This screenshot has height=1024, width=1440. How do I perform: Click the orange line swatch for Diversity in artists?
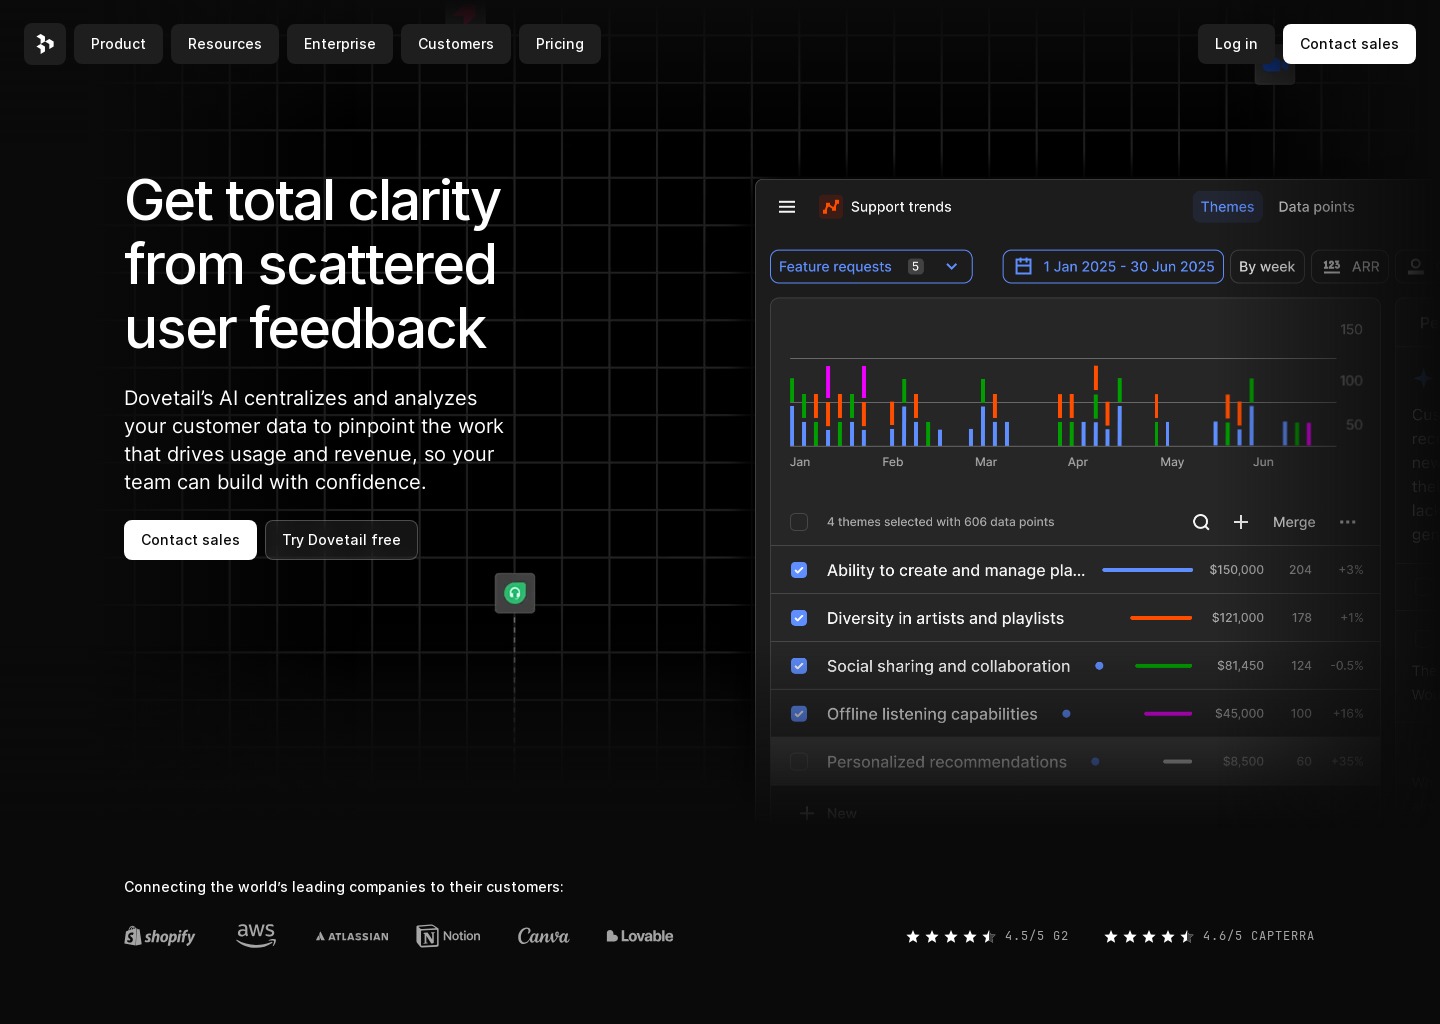[x=1161, y=618]
